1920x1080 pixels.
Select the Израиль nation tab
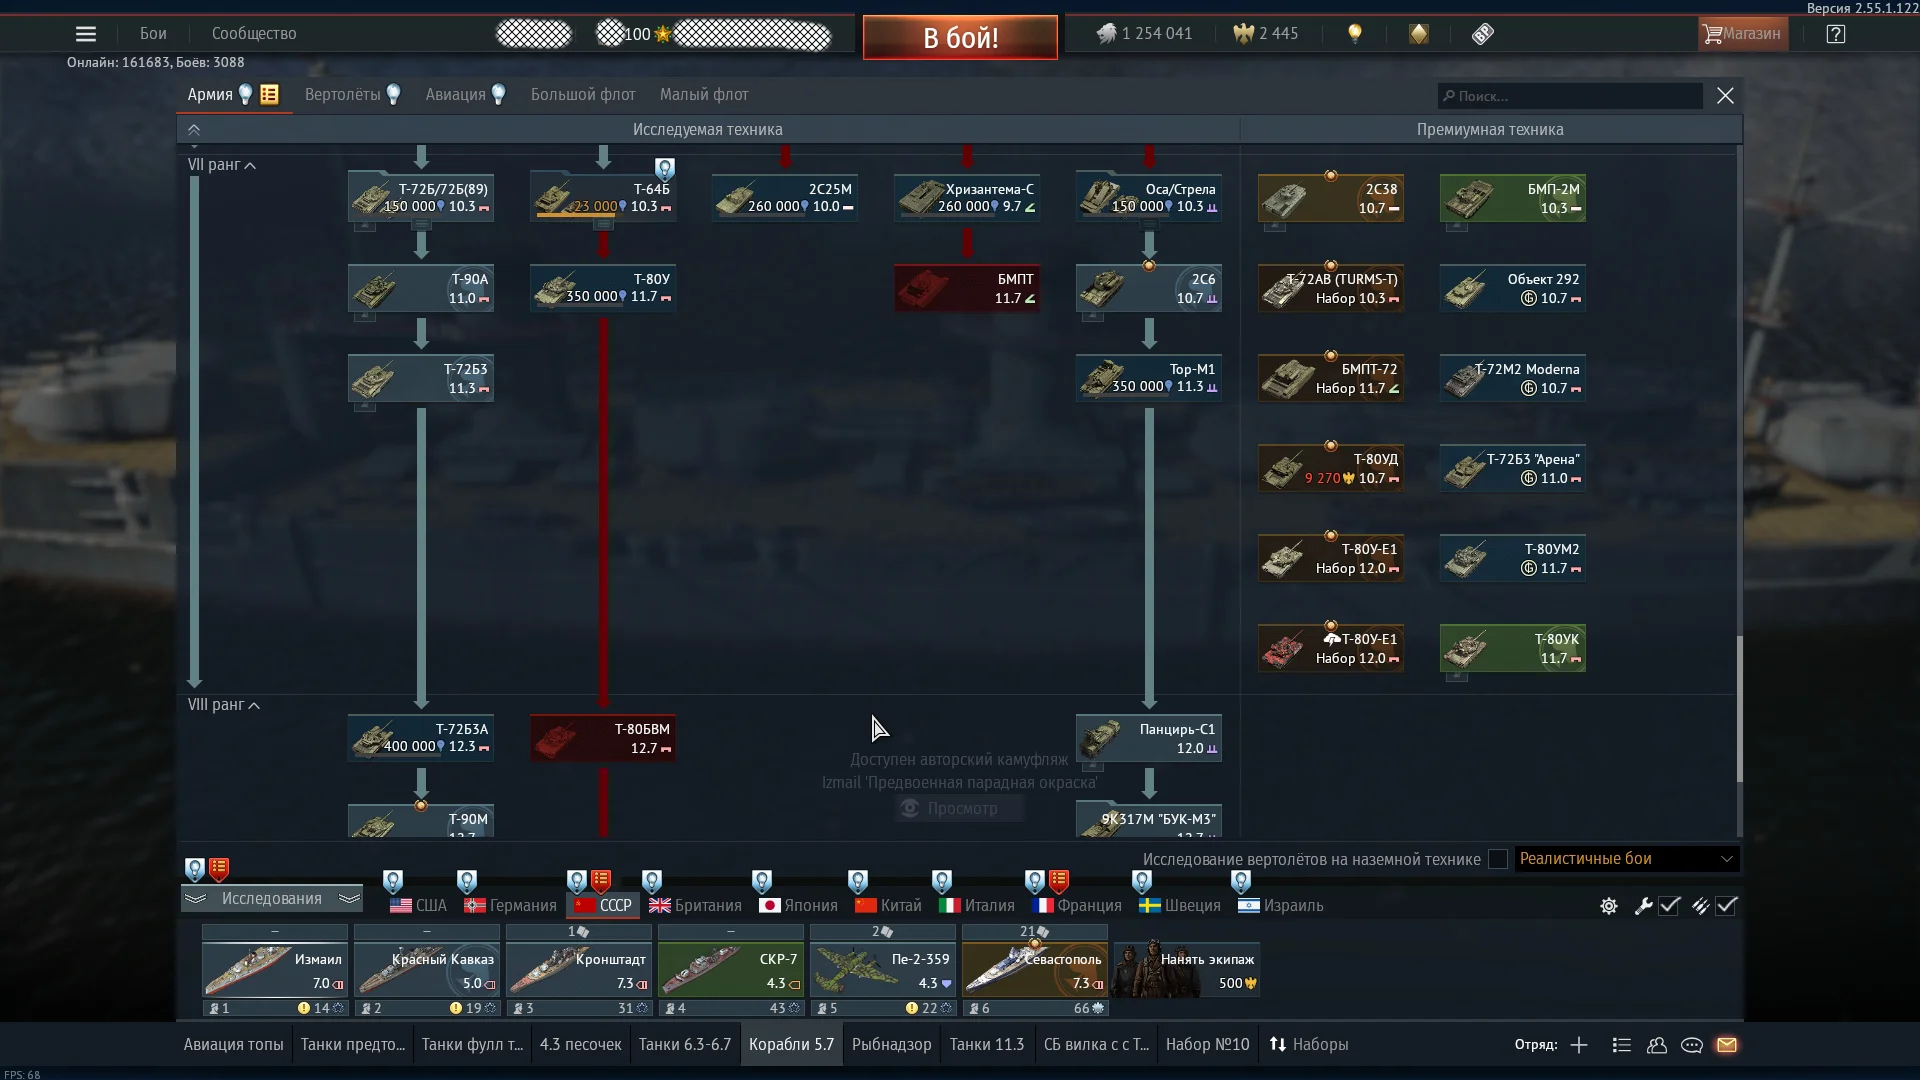tap(1281, 906)
